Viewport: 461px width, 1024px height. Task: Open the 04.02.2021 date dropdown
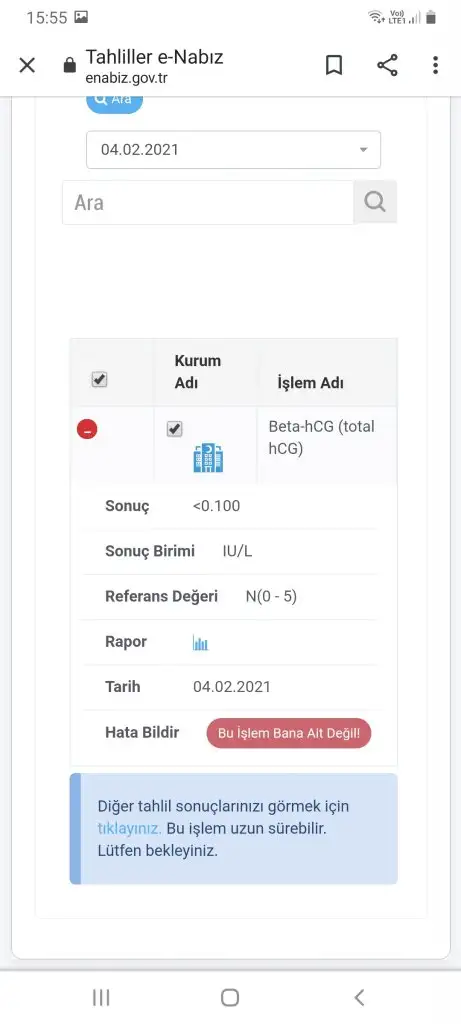tap(233, 150)
